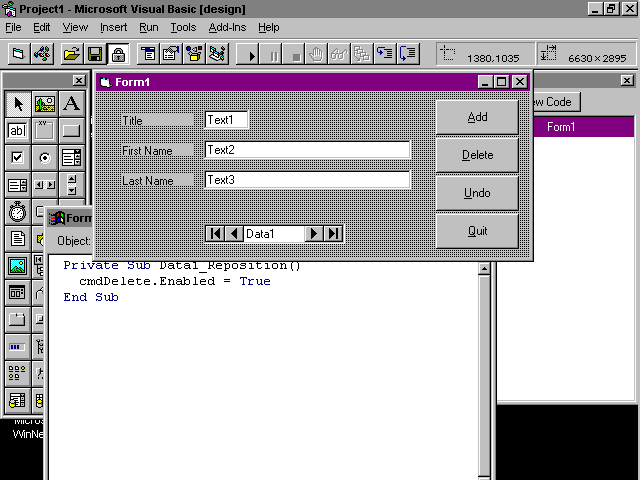The height and width of the screenshot is (480, 640).
Task: Toggle the Lock Controls padlock button
Action: [118, 54]
